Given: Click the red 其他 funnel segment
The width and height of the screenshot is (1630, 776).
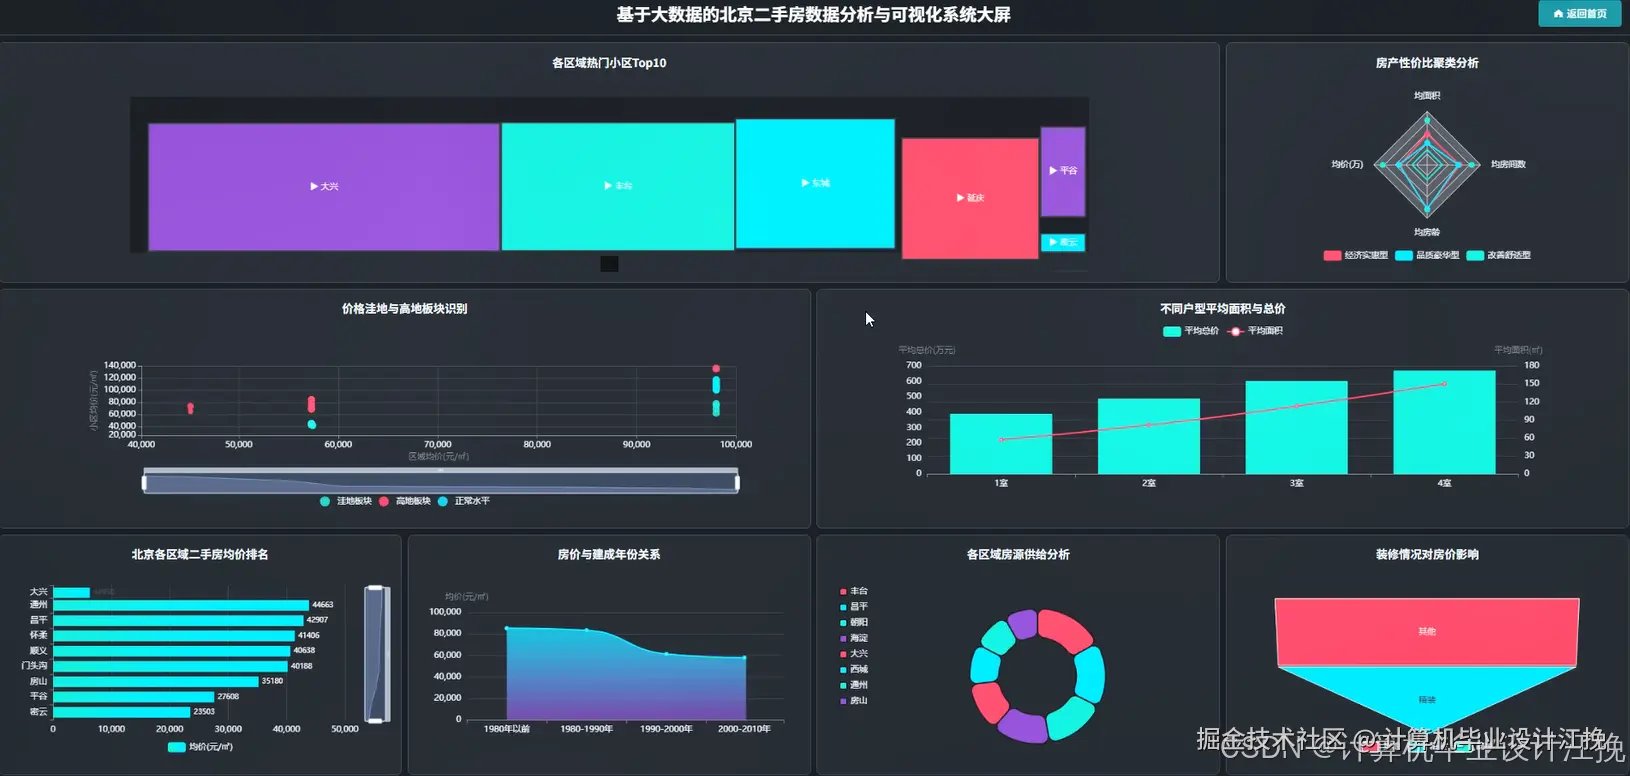Looking at the screenshot, I should pos(1427,631).
